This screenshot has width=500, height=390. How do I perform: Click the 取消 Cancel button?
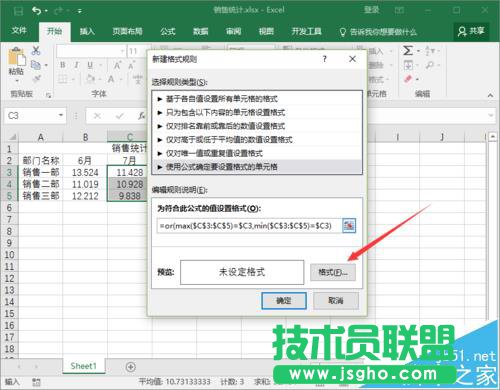pos(336,301)
